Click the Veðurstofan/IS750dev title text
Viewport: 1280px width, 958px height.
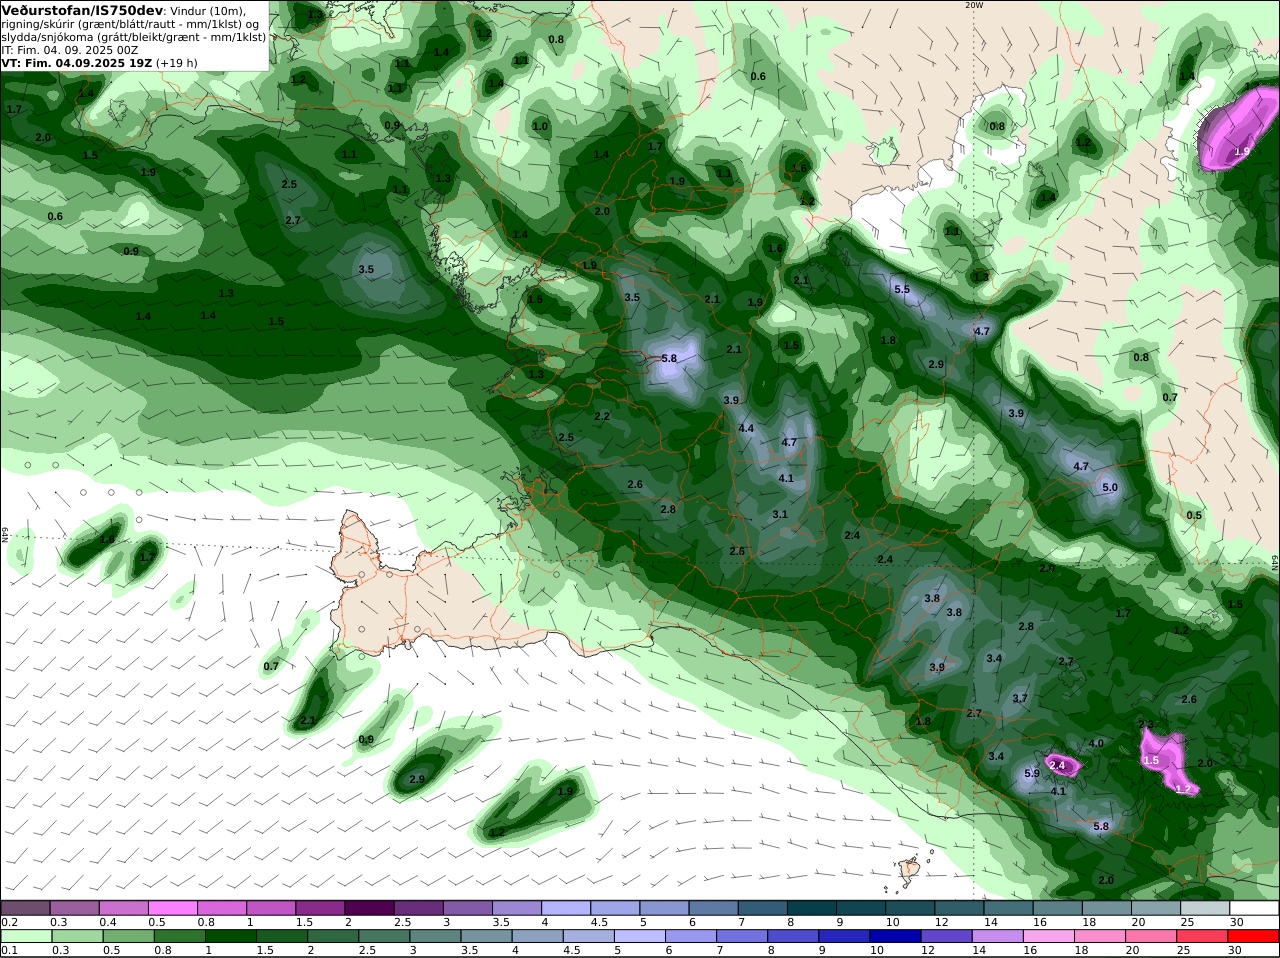[x=82, y=10]
